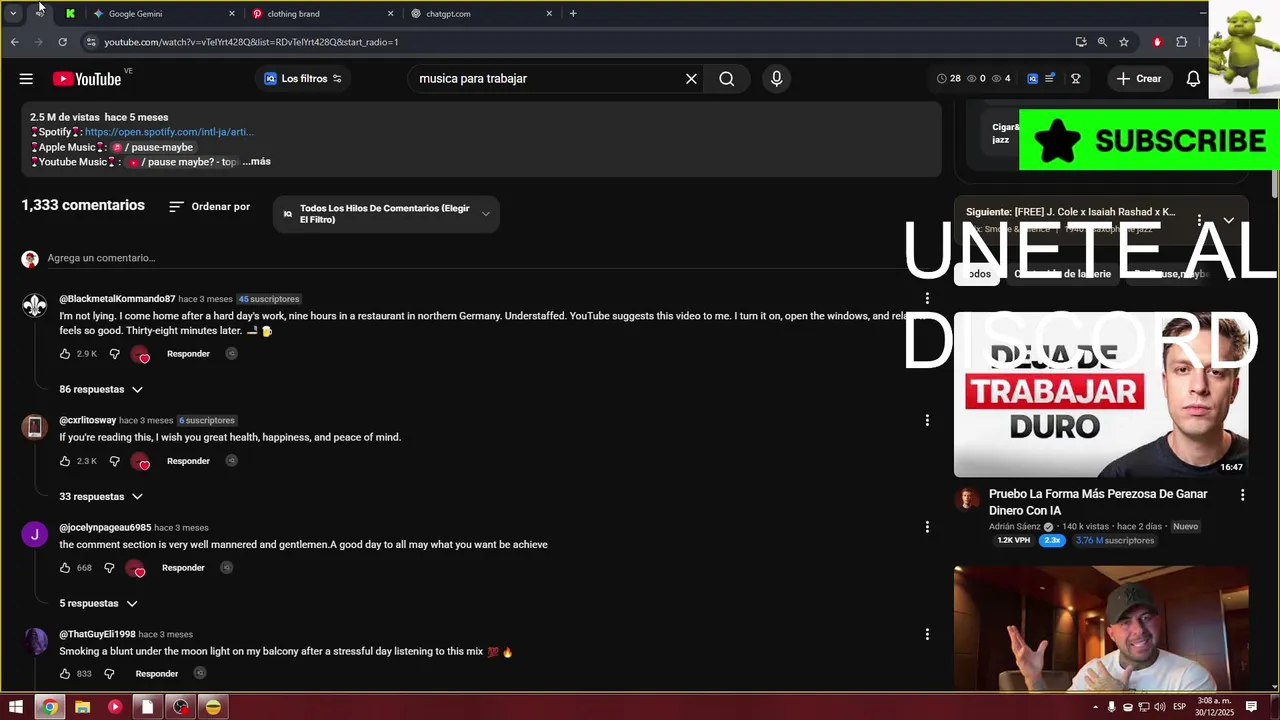This screenshot has width=1280, height=720.
Task: Dislike the @BlackmetalKommando87 comment
Action: tap(114, 354)
